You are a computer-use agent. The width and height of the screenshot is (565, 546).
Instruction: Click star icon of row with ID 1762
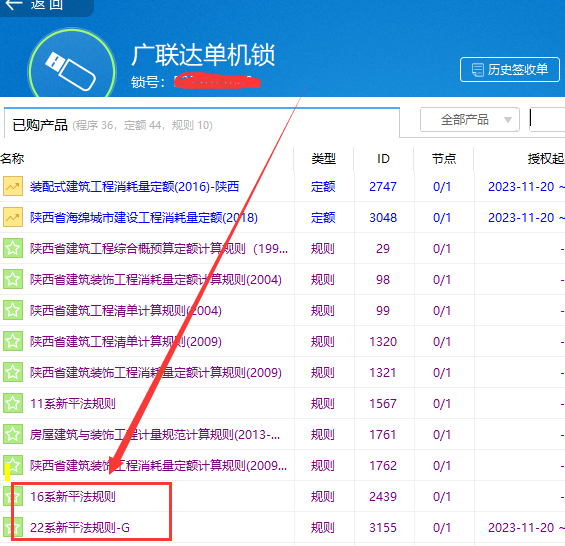pos(13,465)
